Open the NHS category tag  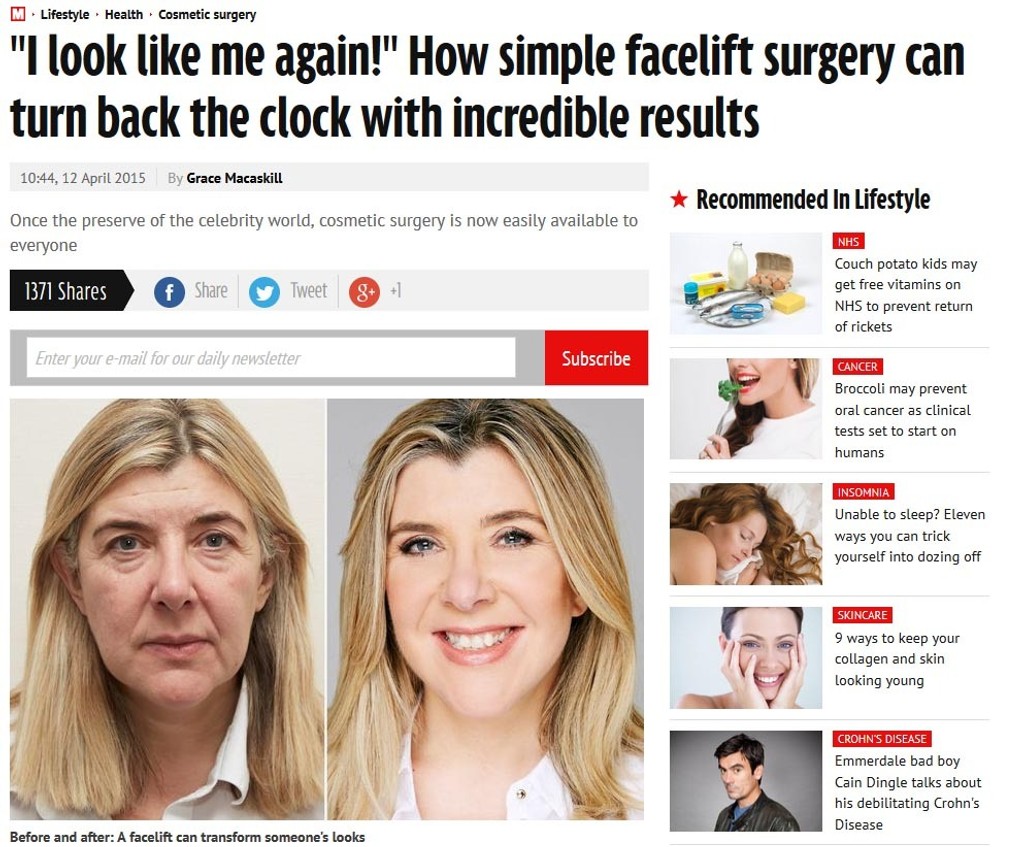[x=848, y=242]
